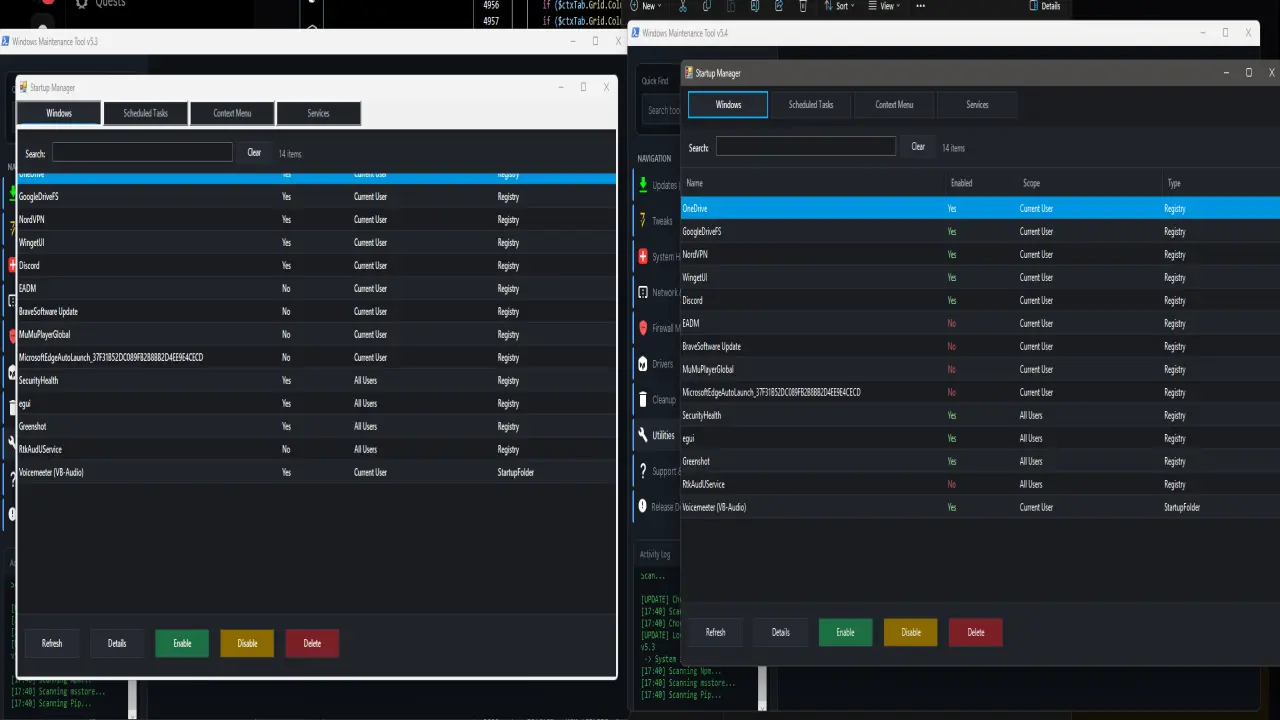The height and width of the screenshot is (720, 1280).
Task: Focus the Search field in left Startup Manager
Action: pyautogui.click(x=142, y=153)
